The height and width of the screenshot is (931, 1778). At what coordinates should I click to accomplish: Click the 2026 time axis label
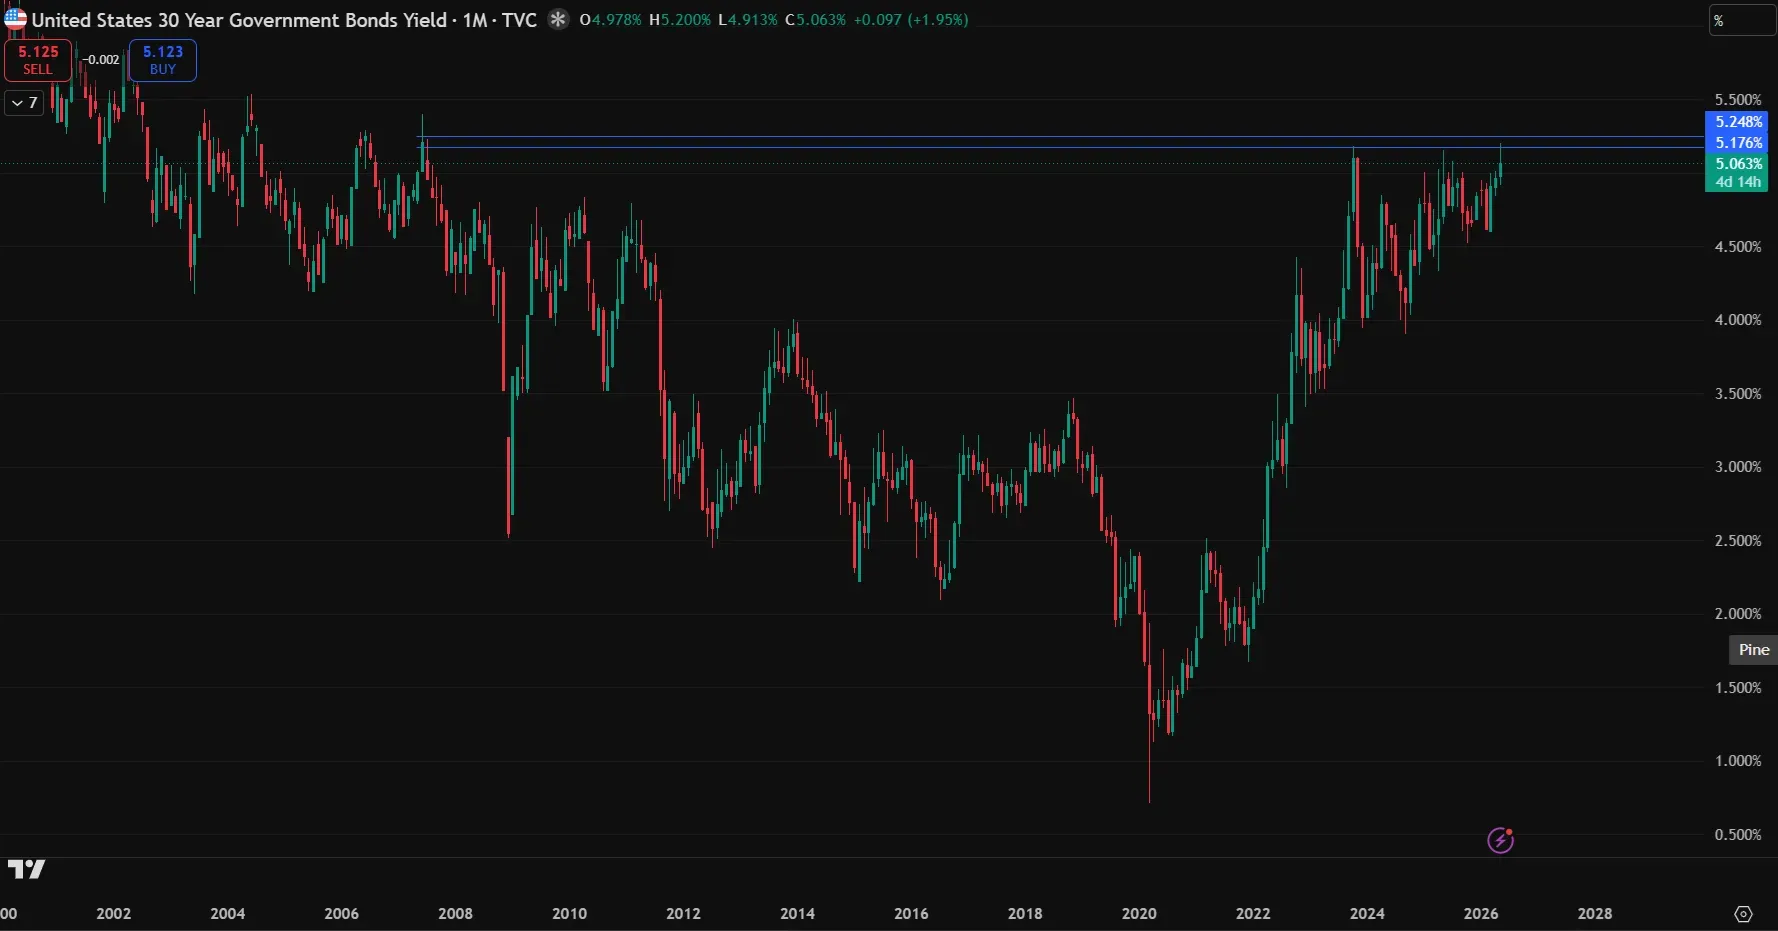coord(1481,914)
